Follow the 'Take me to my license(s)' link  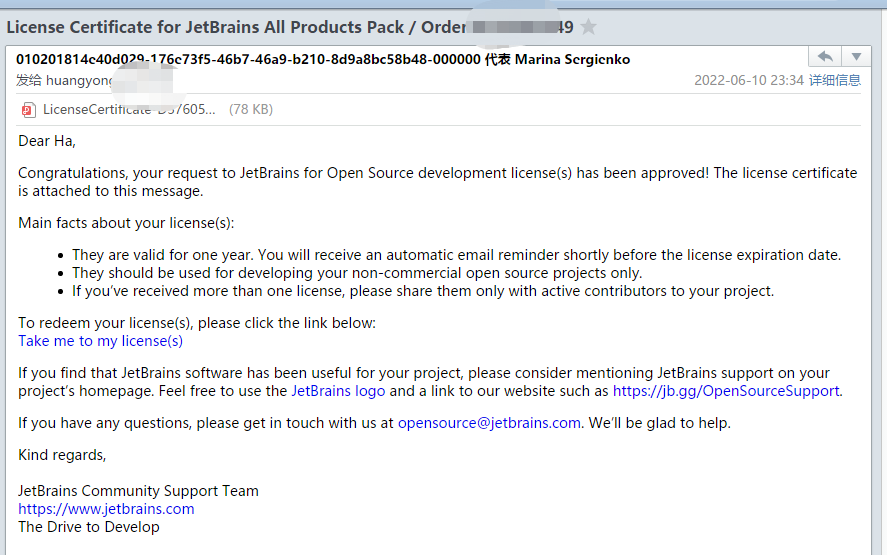(x=100, y=341)
